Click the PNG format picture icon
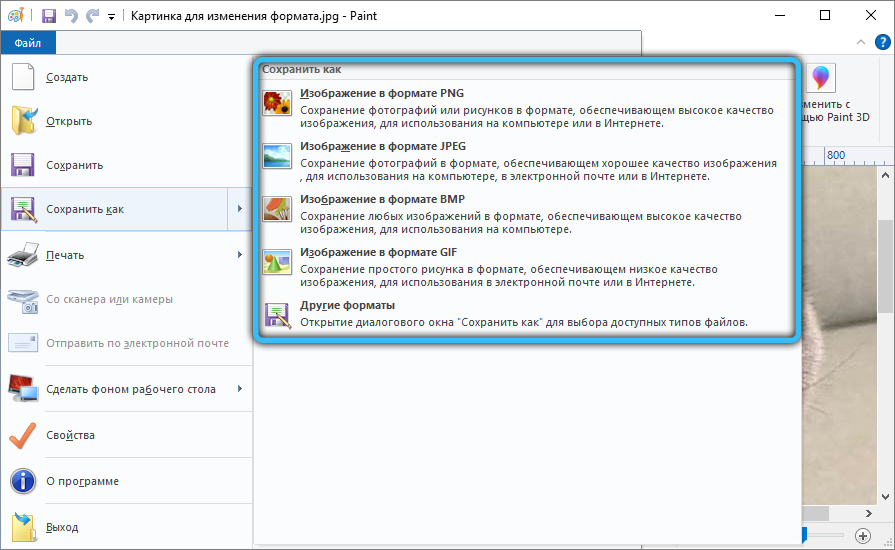The height and width of the screenshot is (550, 895). 276,103
